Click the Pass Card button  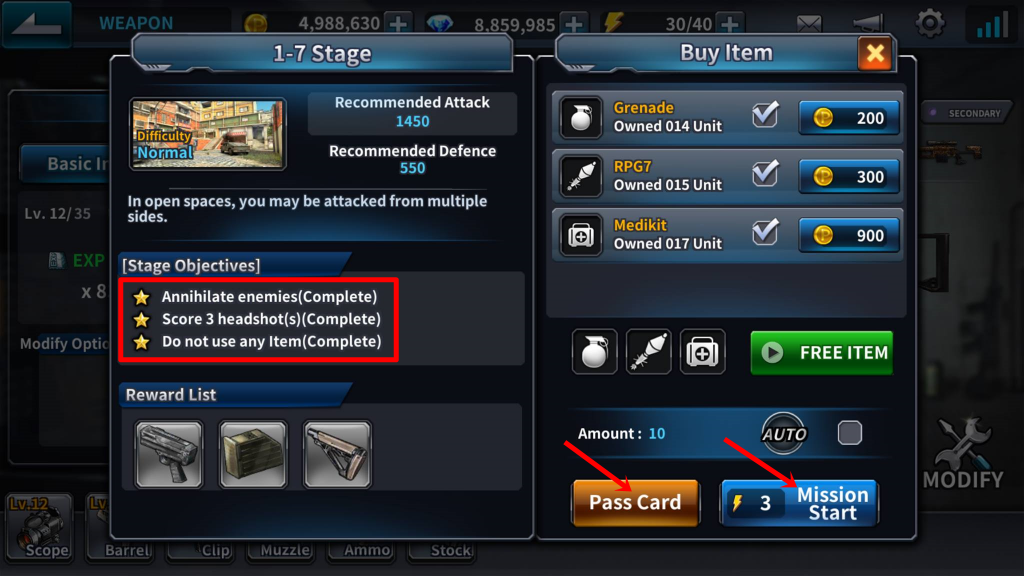[x=635, y=502]
